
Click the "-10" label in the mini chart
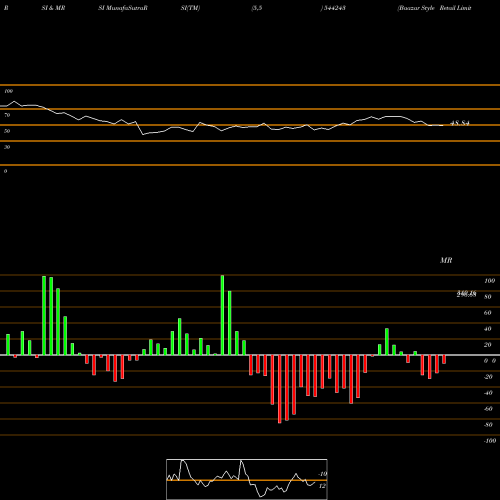pyautogui.click(x=322, y=474)
